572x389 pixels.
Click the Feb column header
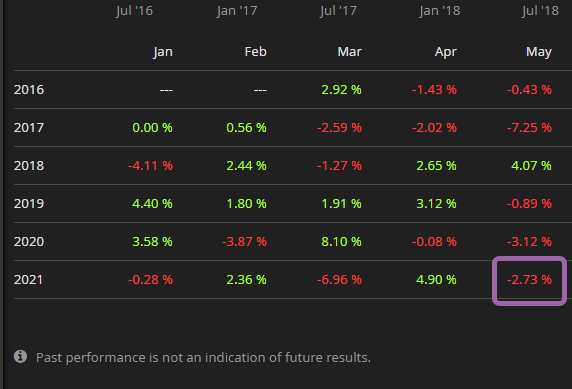255,51
